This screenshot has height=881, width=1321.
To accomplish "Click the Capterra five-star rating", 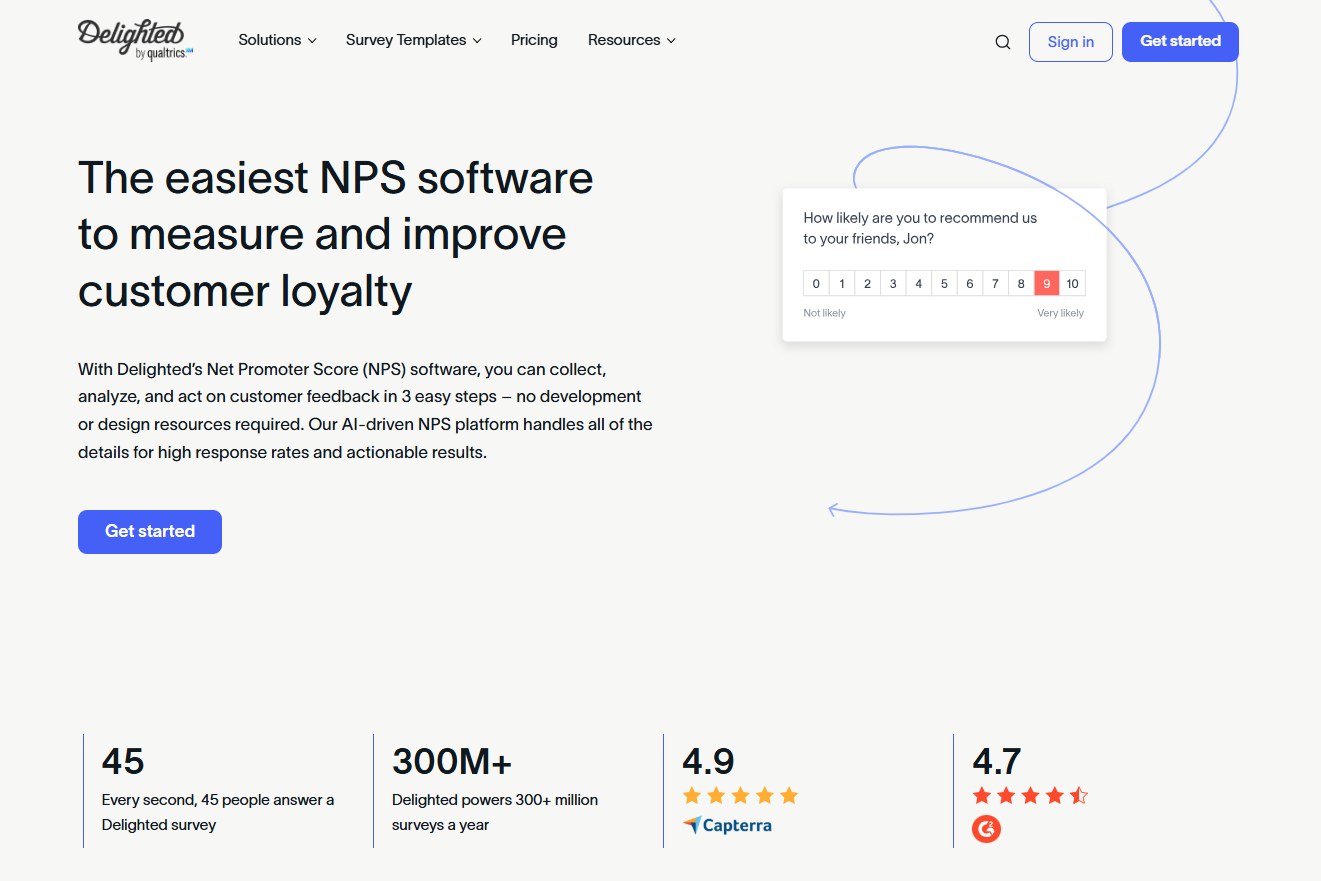I will [x=740, y=796].
